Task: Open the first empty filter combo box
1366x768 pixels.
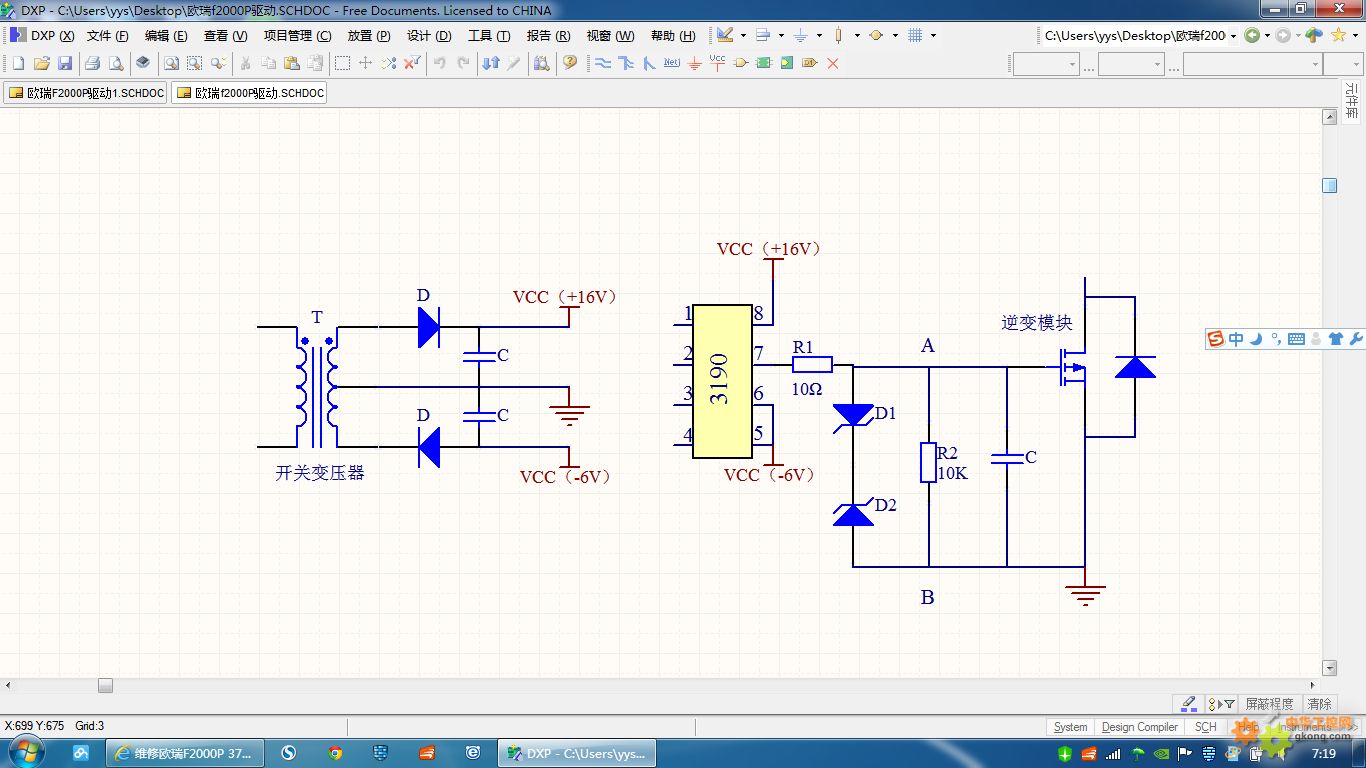Action: pos(1046,64)
